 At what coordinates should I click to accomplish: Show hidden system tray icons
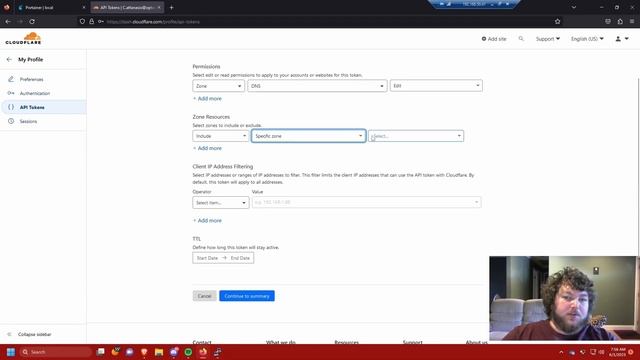(x=561, y=352)
